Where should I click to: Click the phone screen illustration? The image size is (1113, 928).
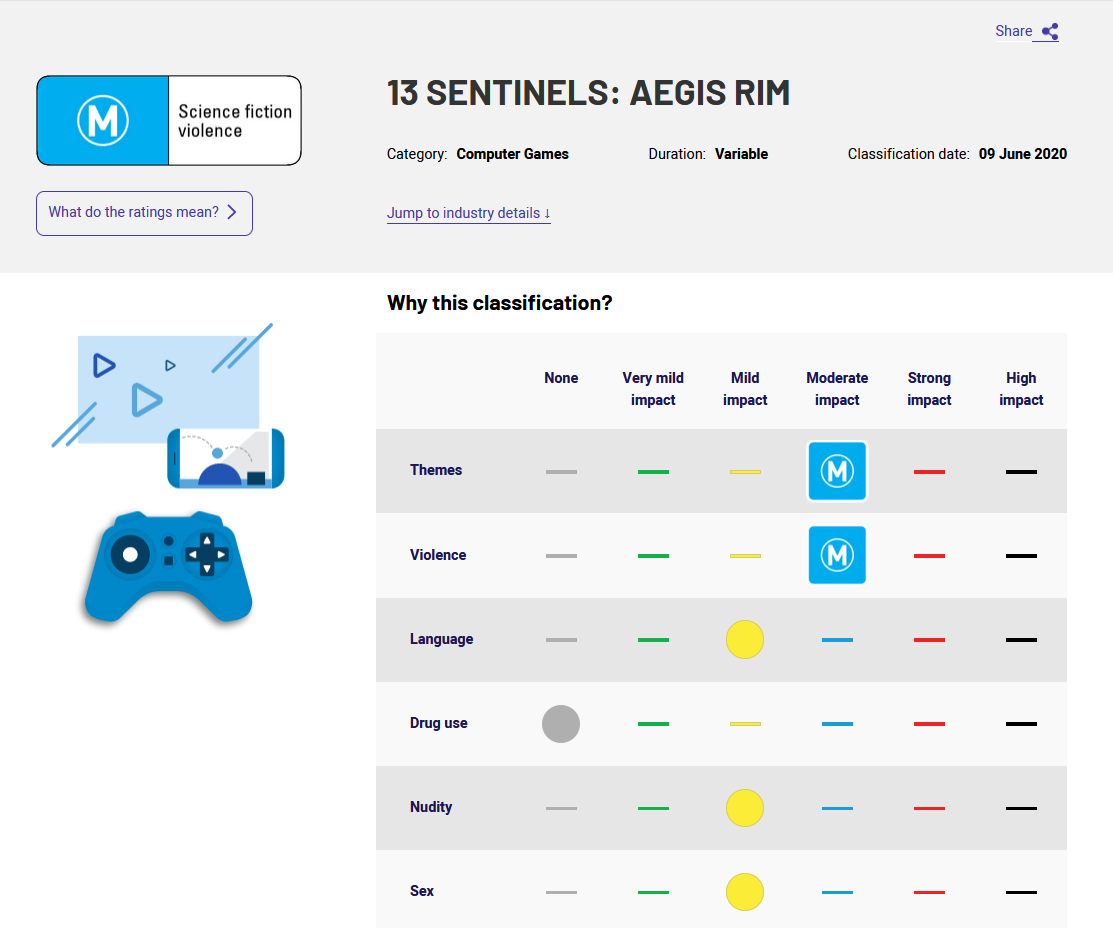tap(226, 459)
